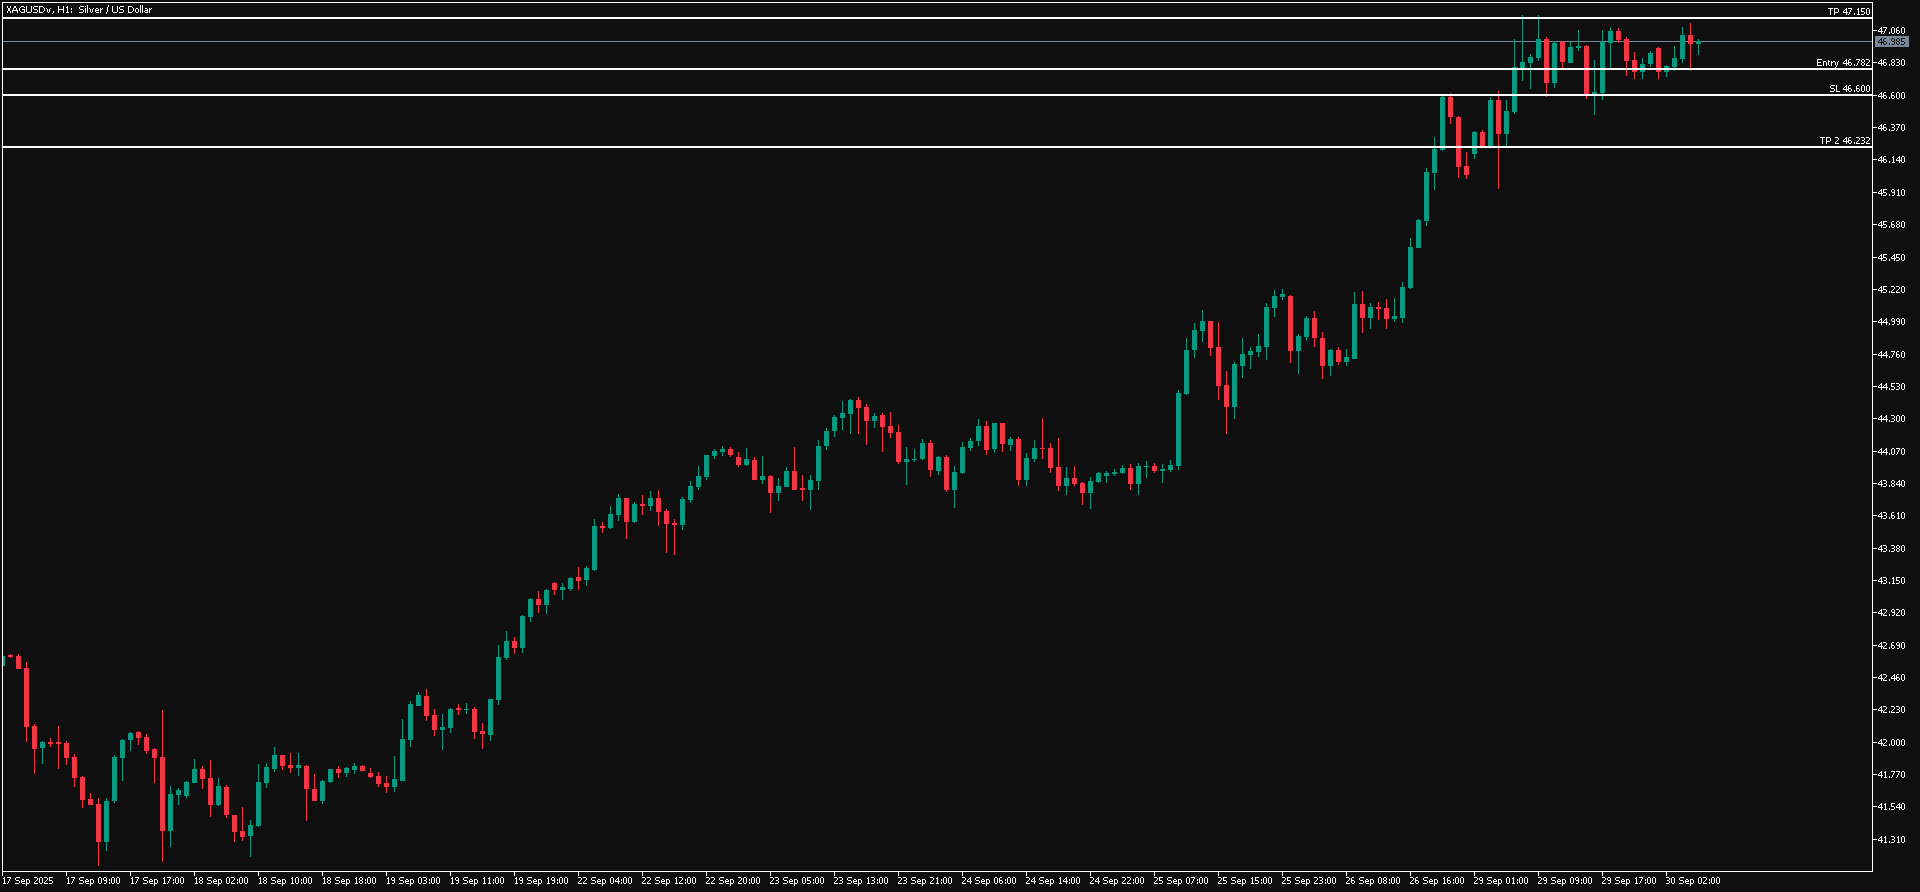
Task: Select the TP 2 46.232 label
Action: [1844, 141]
